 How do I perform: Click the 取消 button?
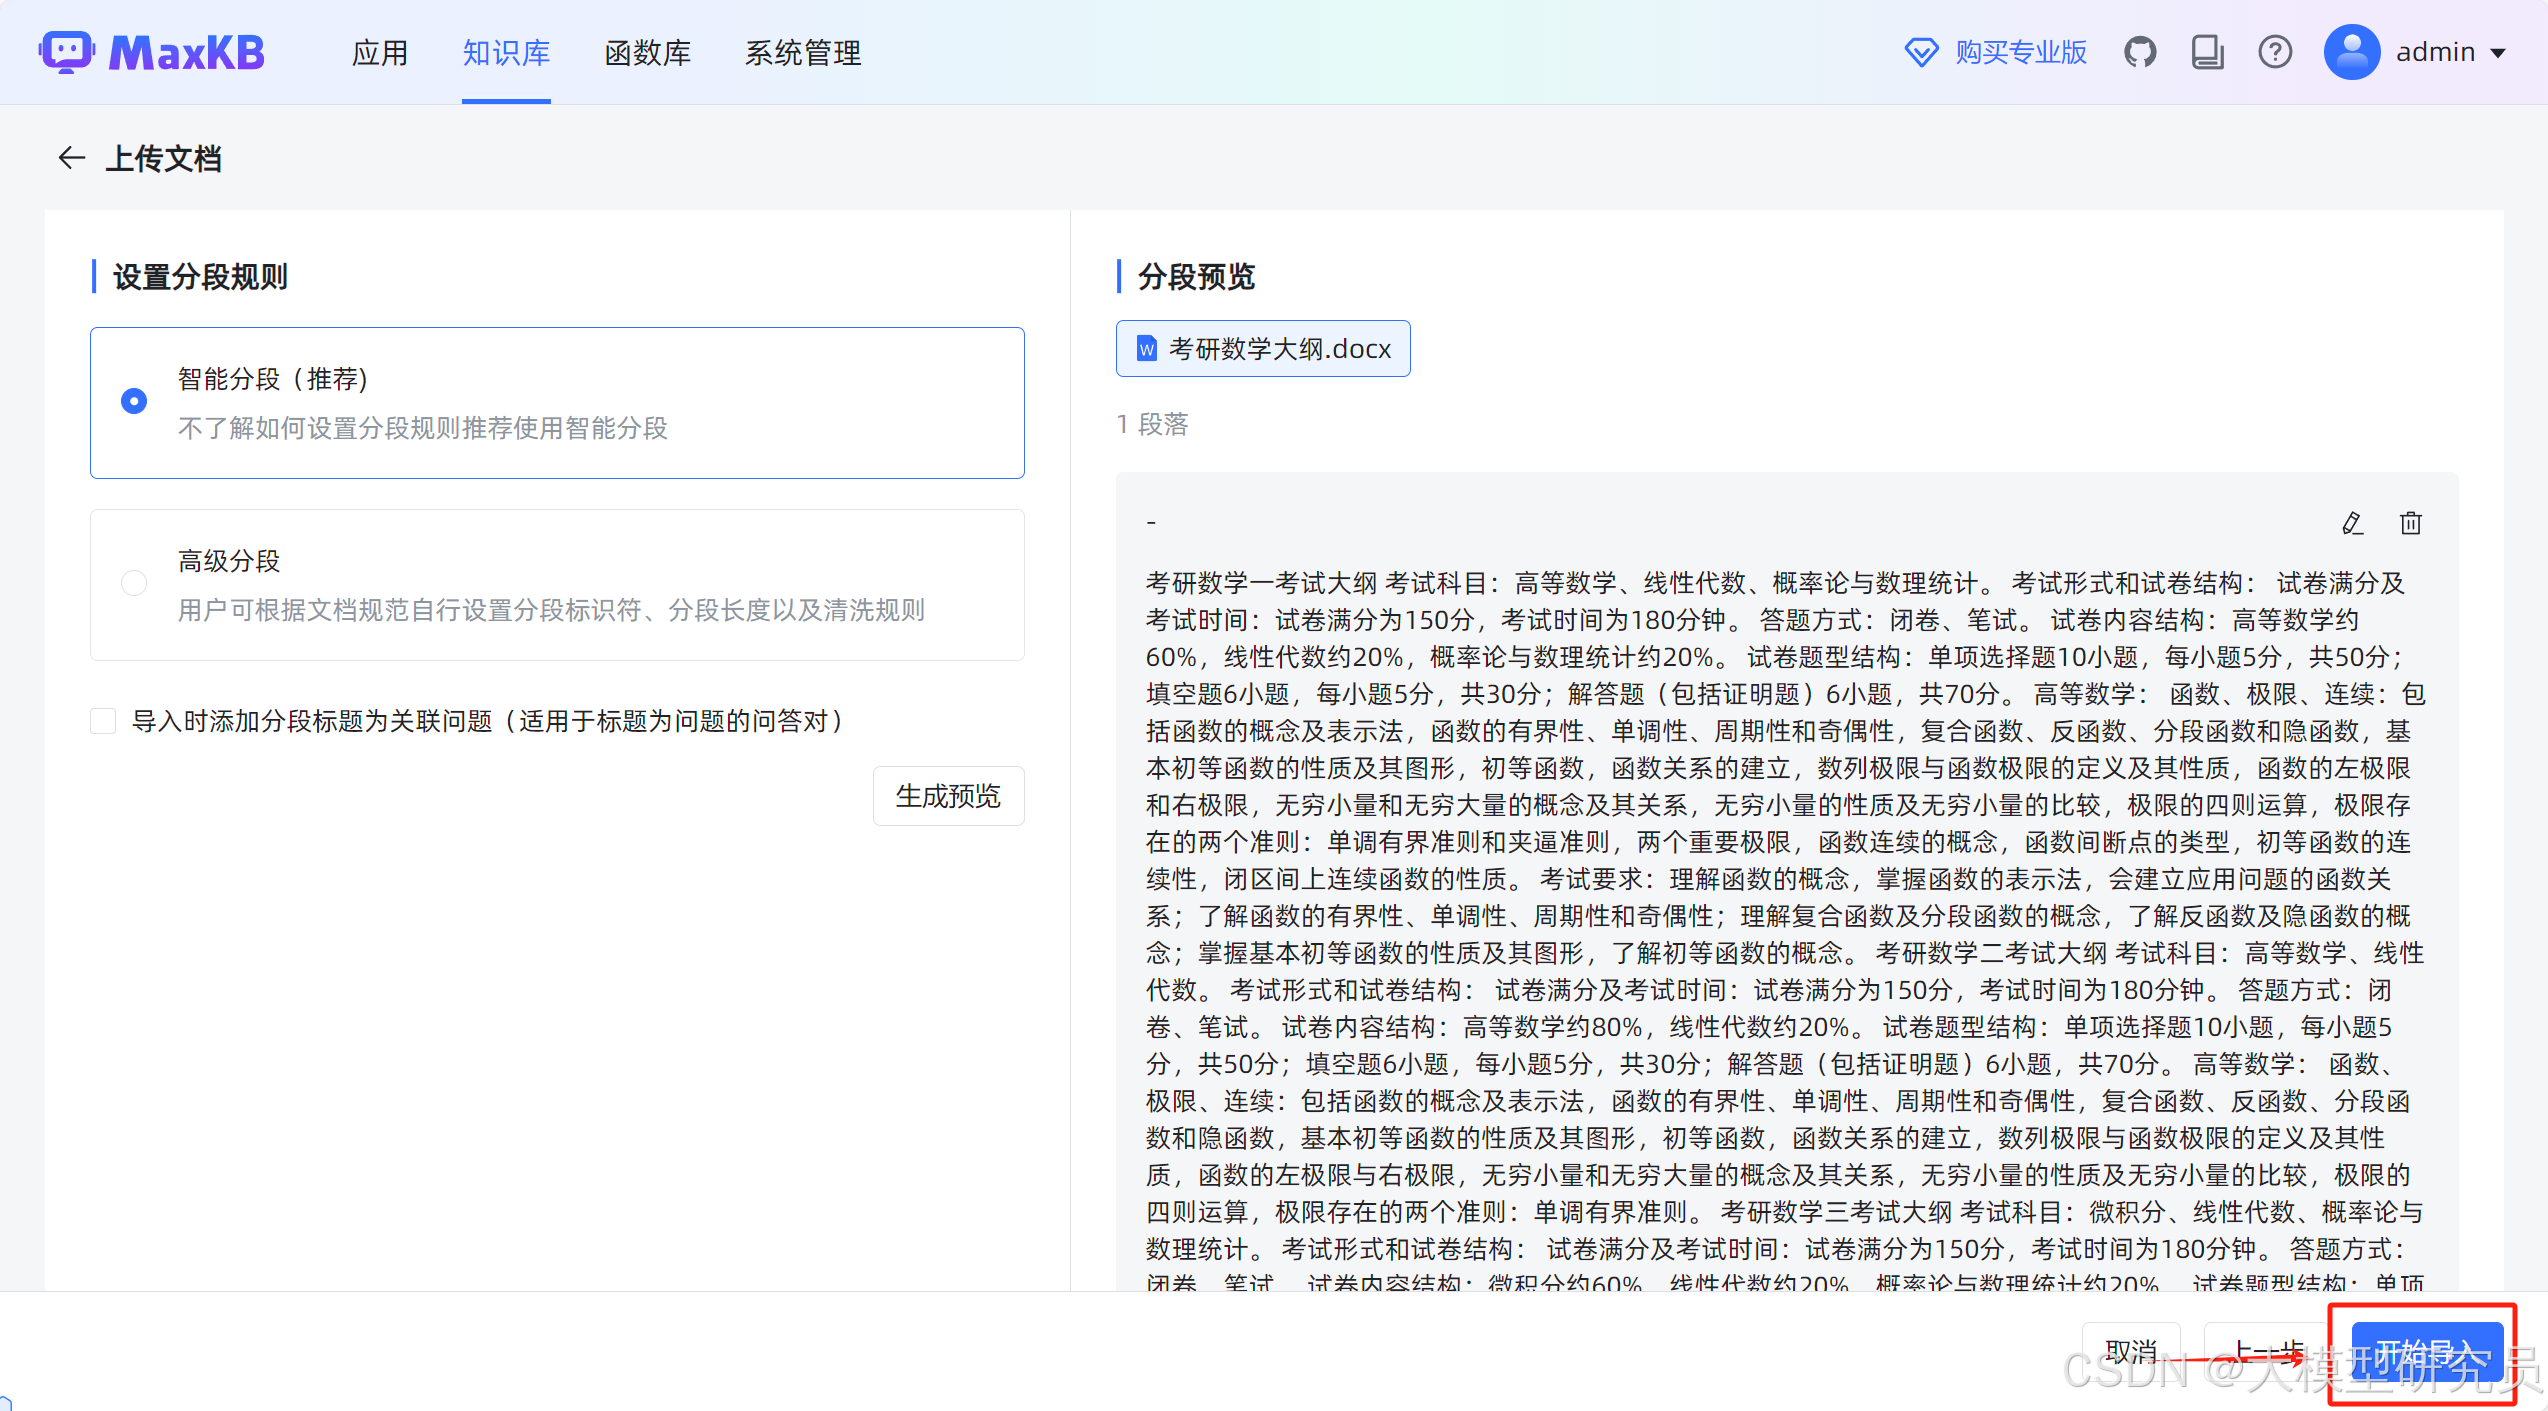coord(2130,1351)
